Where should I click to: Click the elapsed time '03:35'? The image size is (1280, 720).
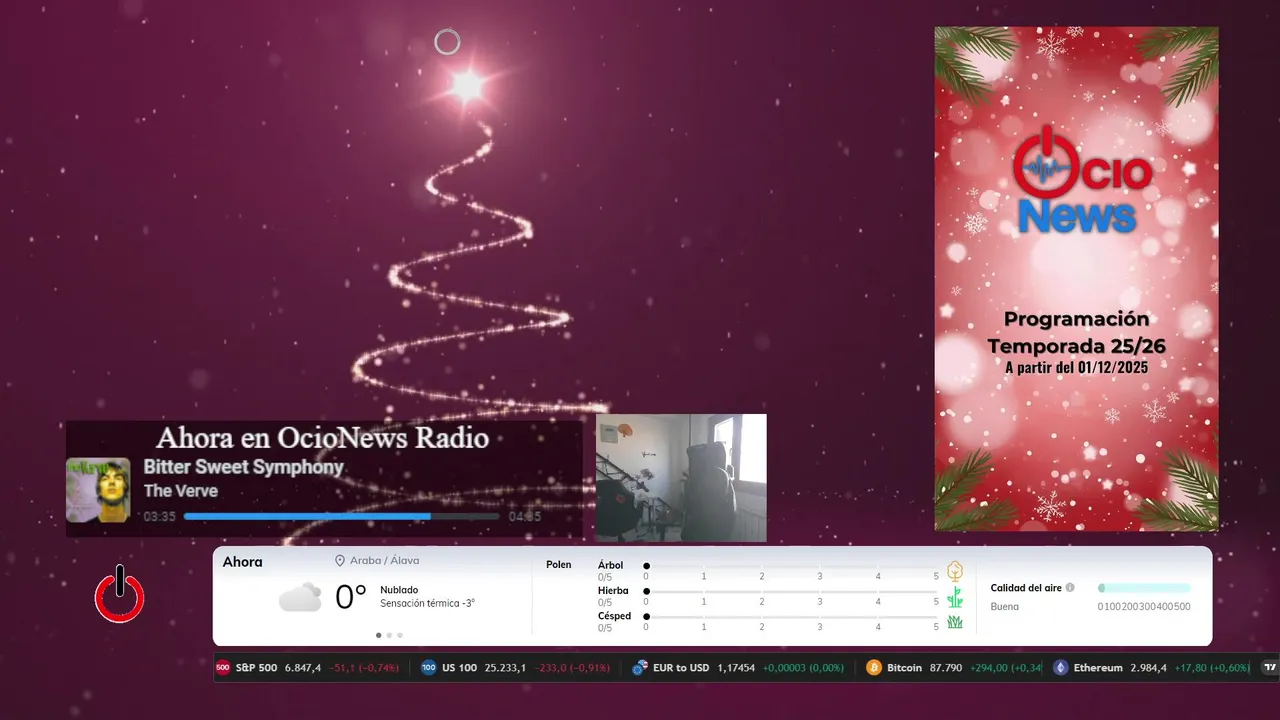[159, 517]
